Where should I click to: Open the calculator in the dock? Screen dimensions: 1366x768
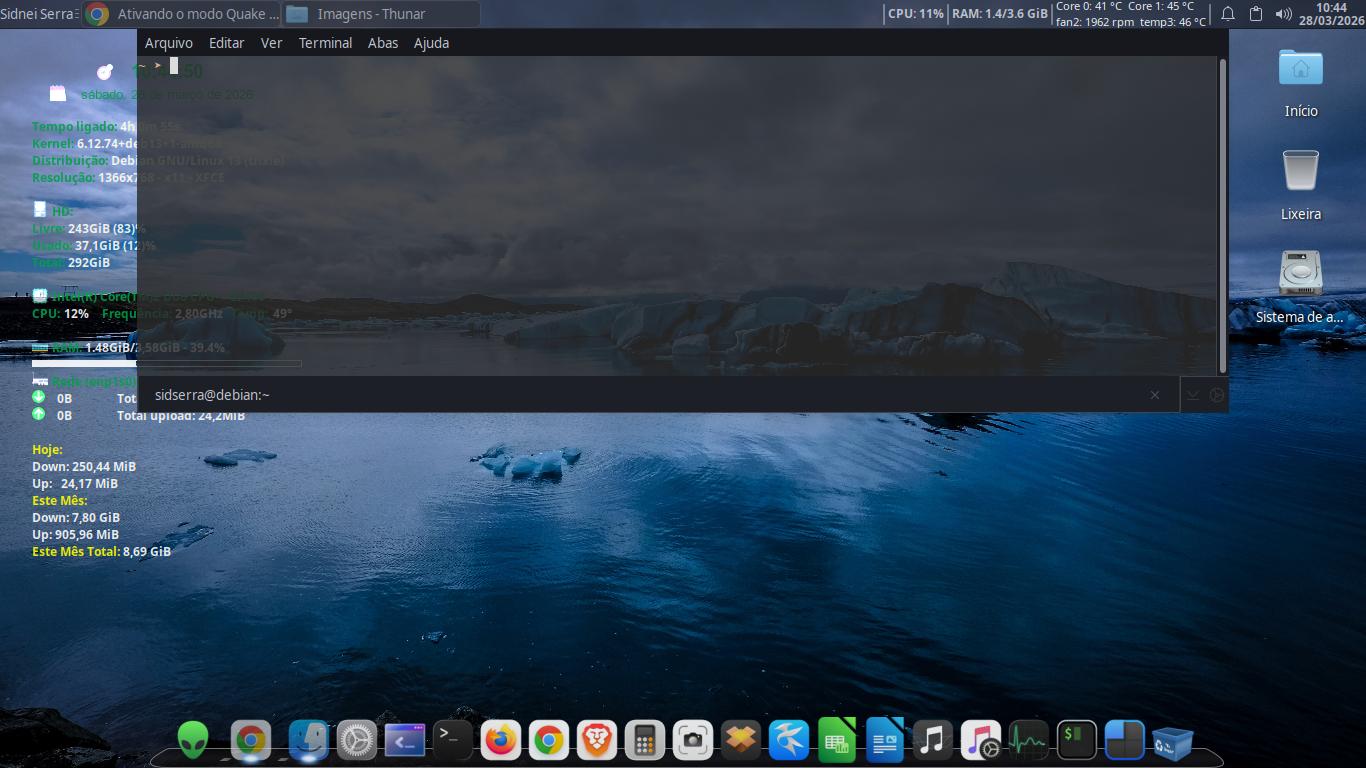pos(645,741)
